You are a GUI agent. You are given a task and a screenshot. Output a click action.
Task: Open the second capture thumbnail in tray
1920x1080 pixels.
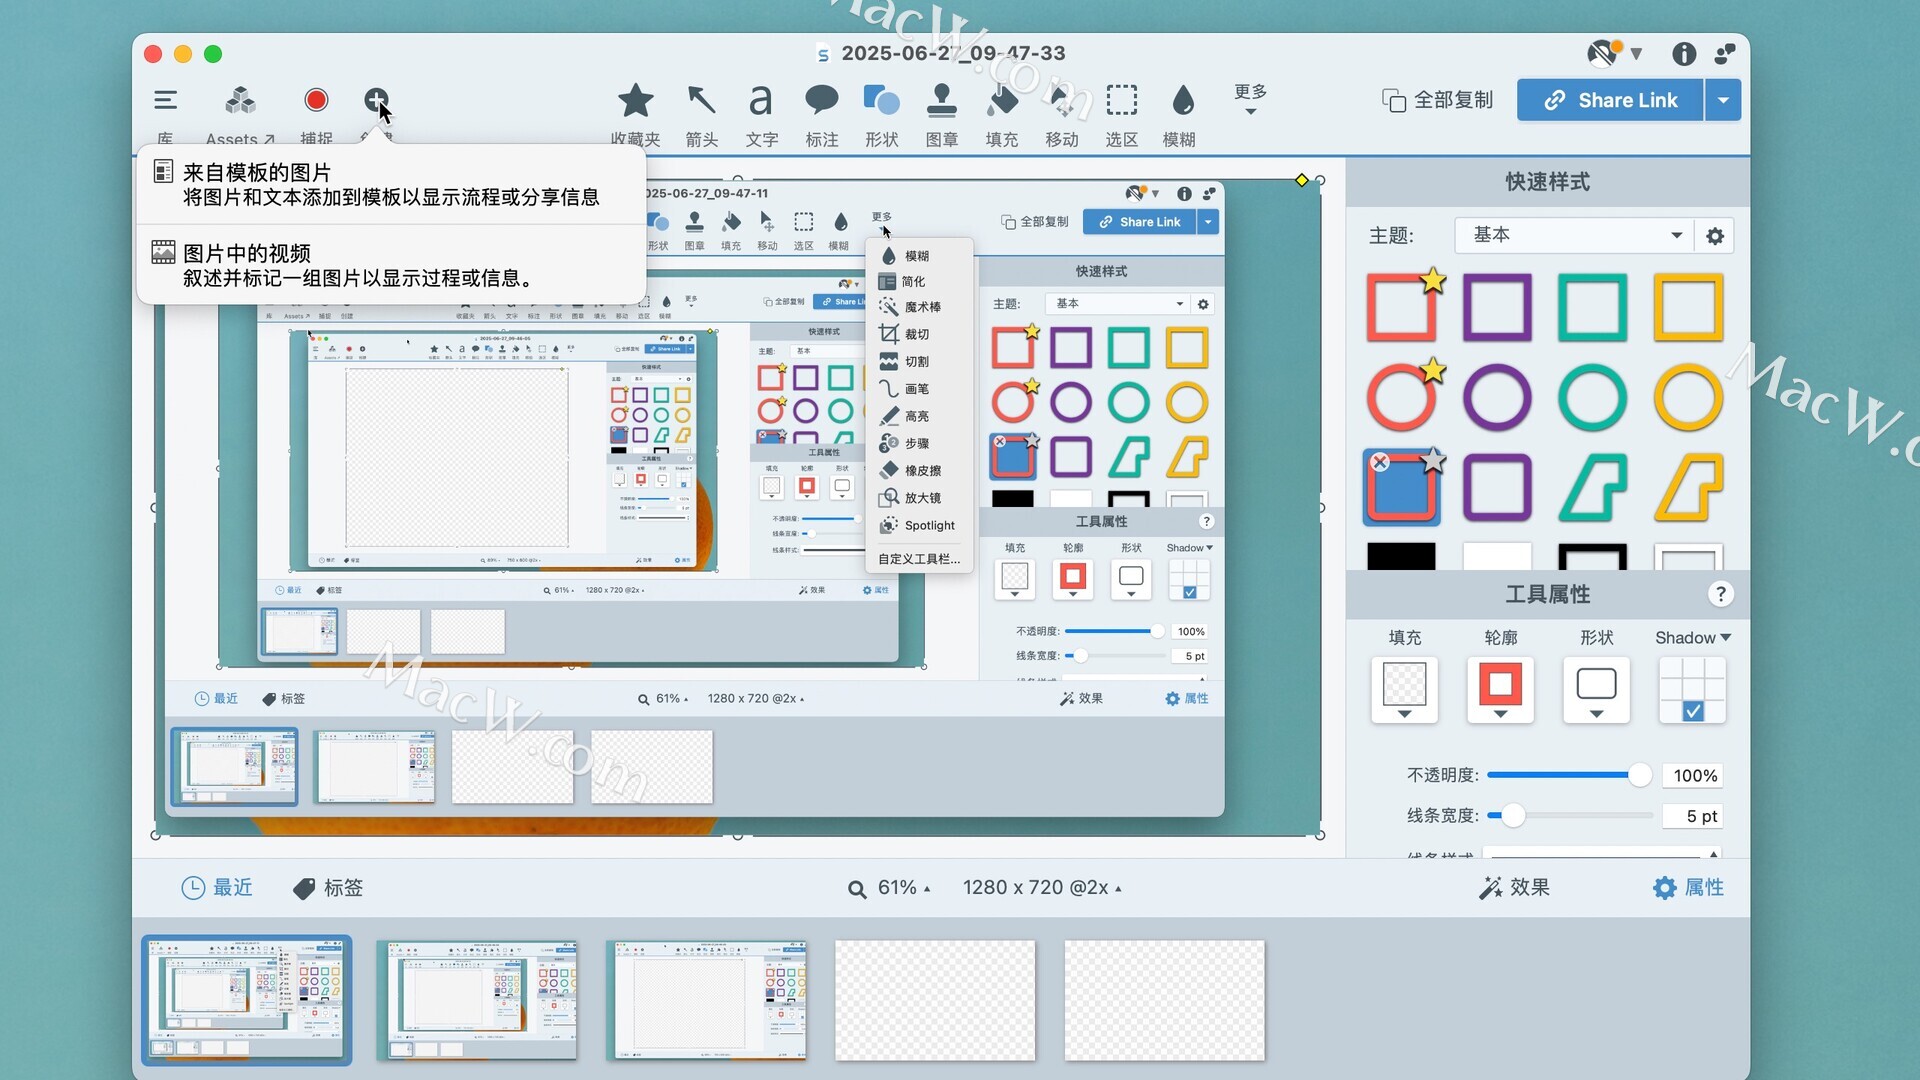477,1000
